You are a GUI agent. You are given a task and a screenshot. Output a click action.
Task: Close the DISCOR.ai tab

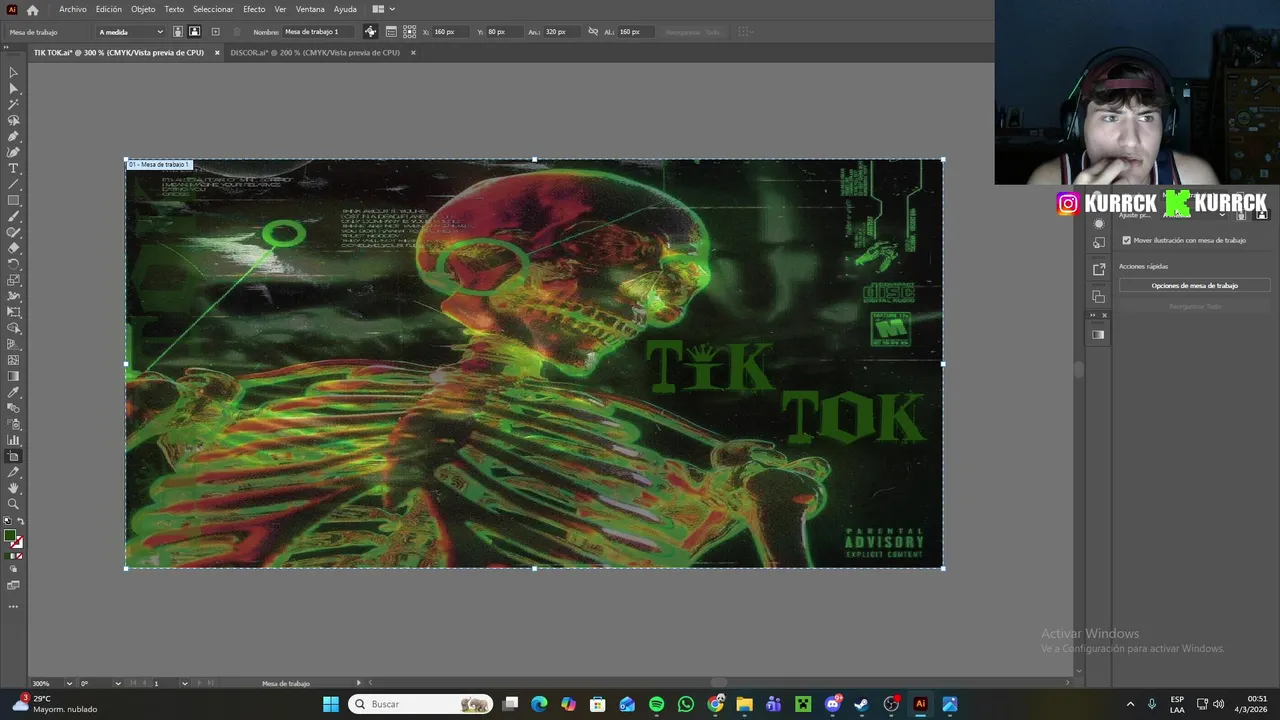(413, 53)
